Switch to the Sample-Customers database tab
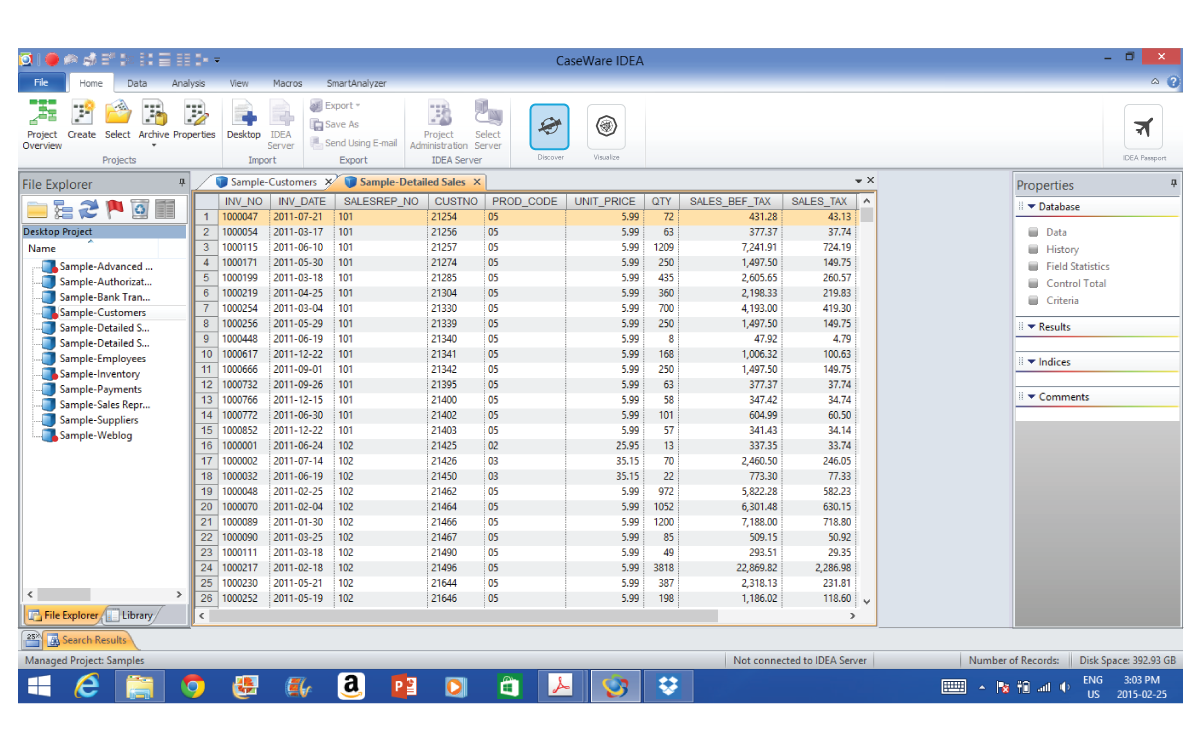This screenshot has height=750, width=1200. 273,182
